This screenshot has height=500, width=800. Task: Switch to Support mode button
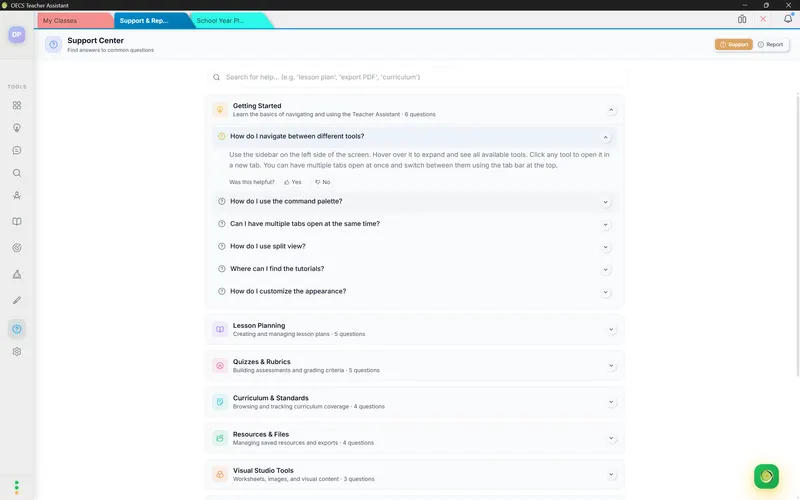(x=733, y=44)
